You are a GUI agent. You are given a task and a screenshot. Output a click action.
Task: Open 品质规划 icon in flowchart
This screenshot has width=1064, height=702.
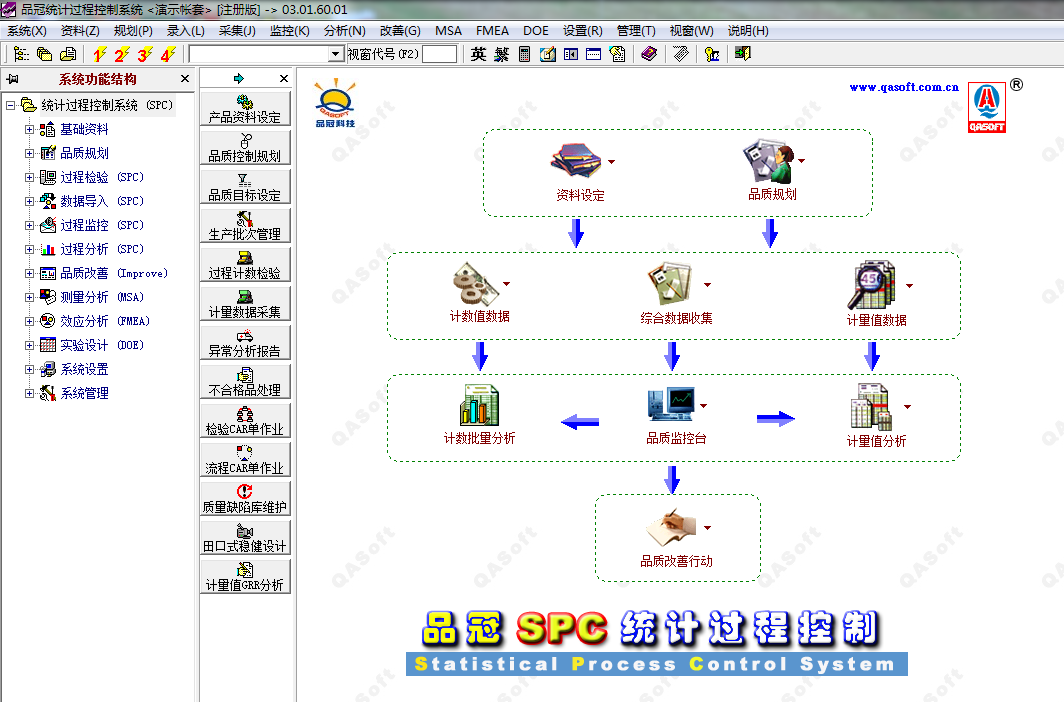(x=769, y=161)
